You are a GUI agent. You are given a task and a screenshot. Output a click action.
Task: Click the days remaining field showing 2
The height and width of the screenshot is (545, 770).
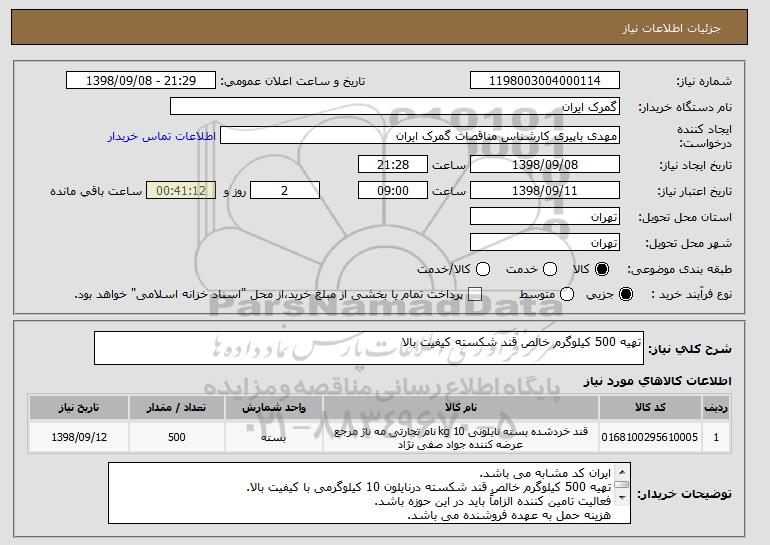(x=285, y=191)
